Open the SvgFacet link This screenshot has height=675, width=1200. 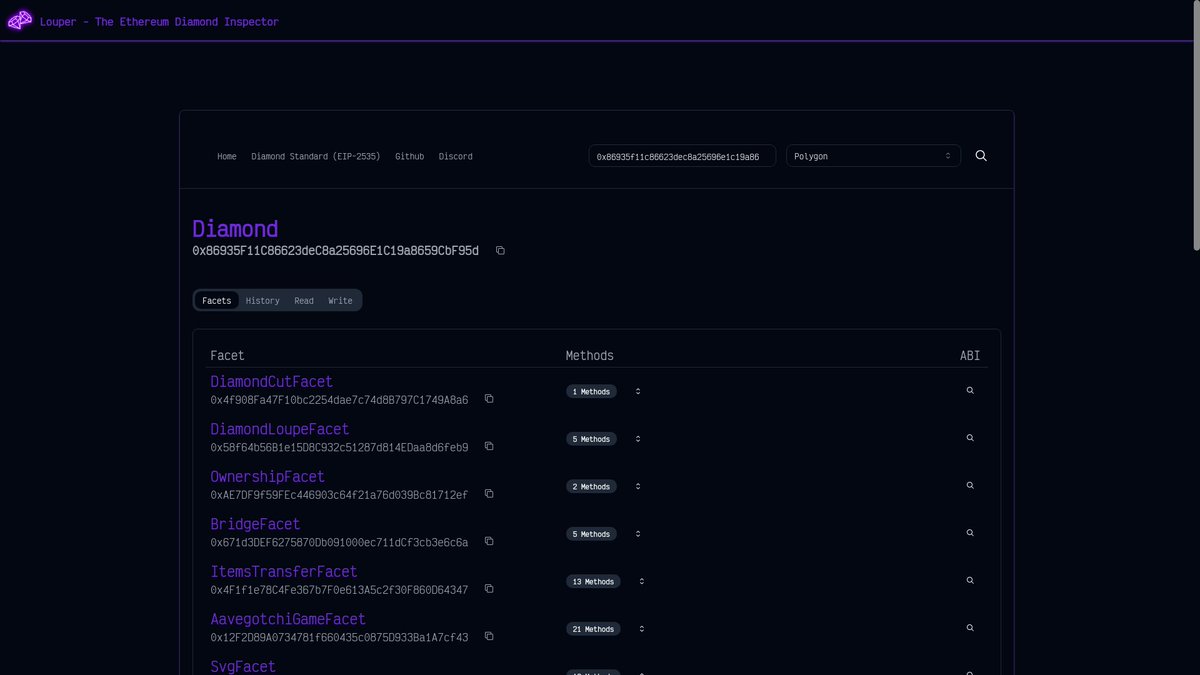point(243,666)
